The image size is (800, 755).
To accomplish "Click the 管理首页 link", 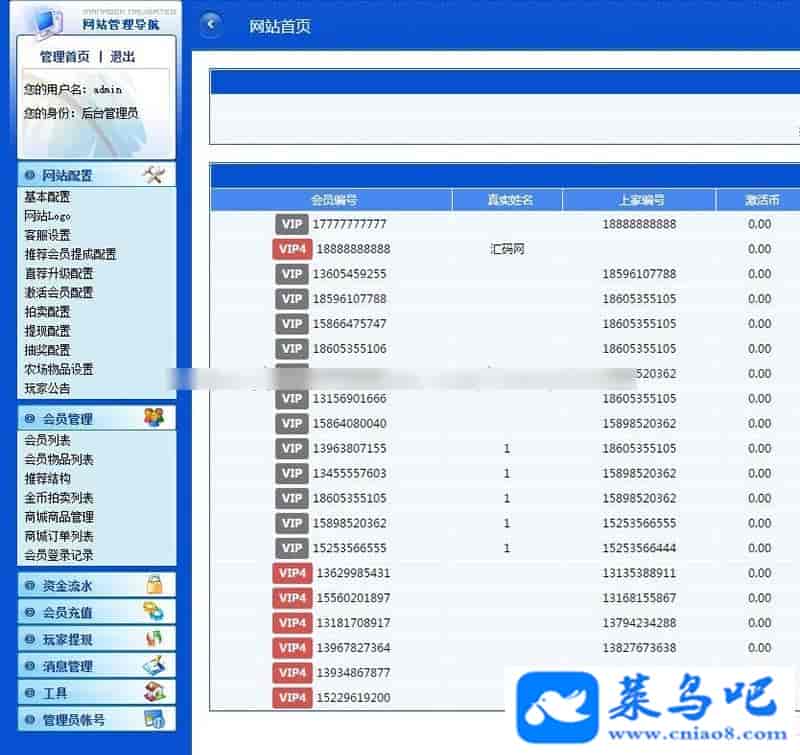I will tap(64, 57).
